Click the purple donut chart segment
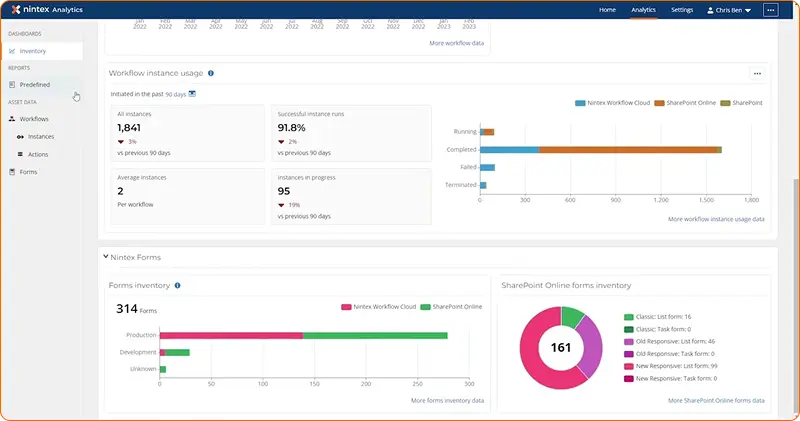Screen dimensions: 800x421 click(x=593, y=347)
